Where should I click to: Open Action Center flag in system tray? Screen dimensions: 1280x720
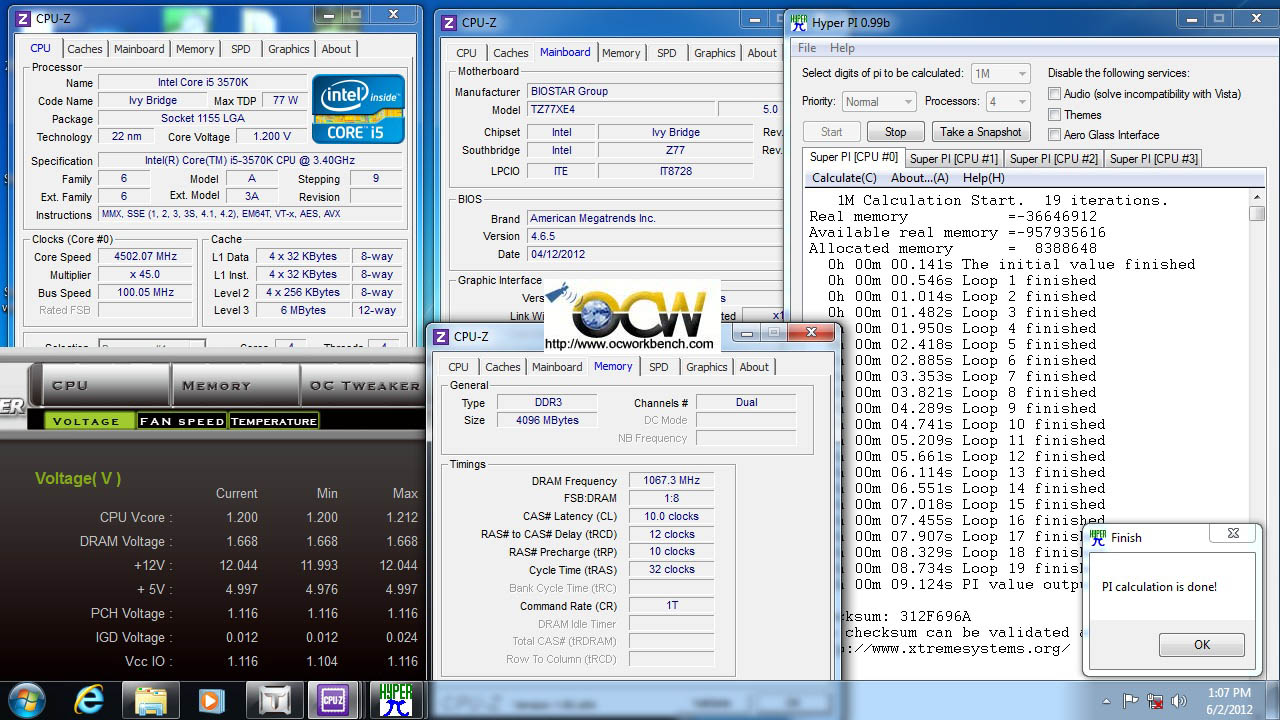1131,701
